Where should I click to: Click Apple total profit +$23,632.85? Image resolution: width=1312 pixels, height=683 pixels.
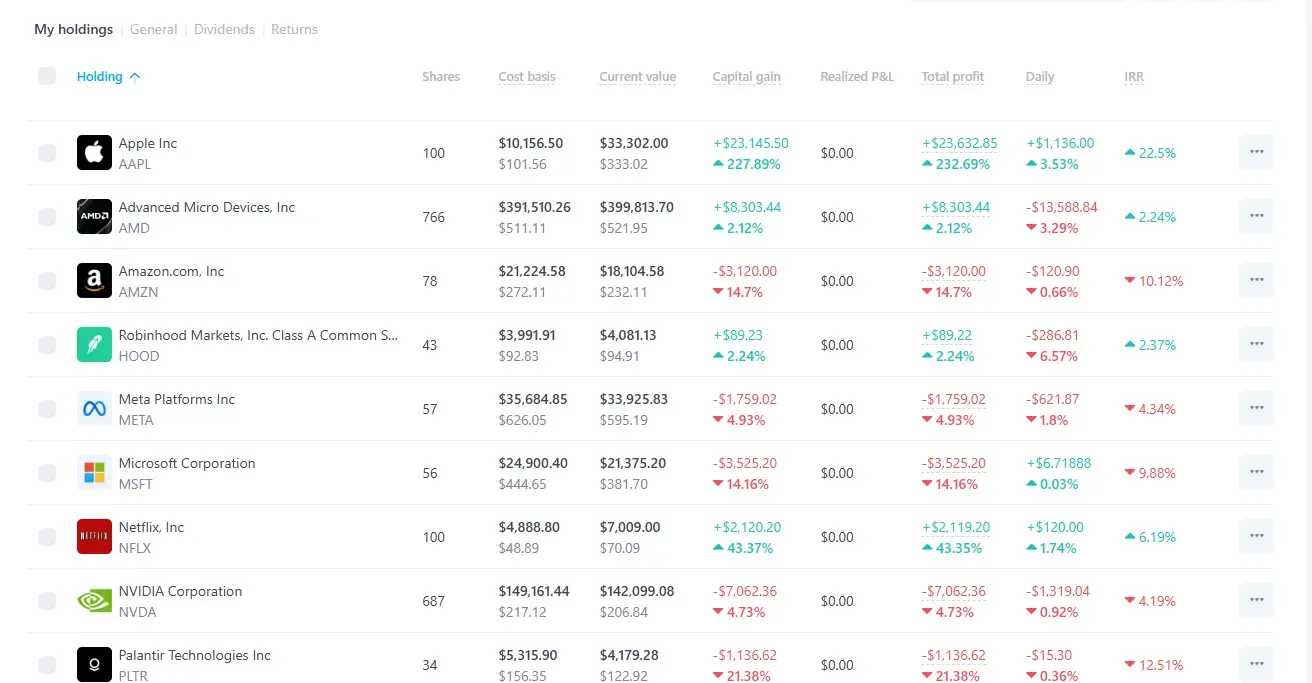tap(959, 143)
